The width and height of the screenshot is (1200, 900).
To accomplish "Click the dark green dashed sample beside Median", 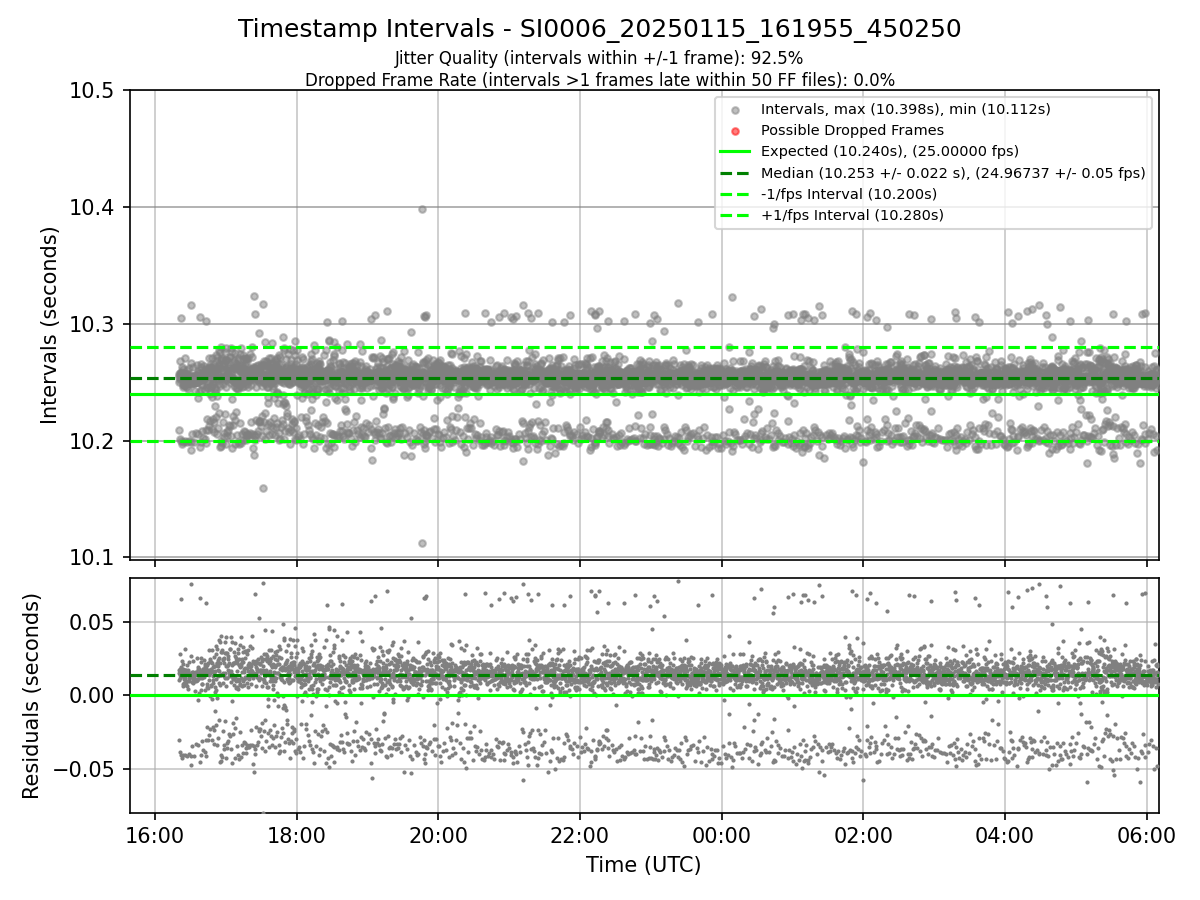I will pyautogui.click(x=735, y=173).
